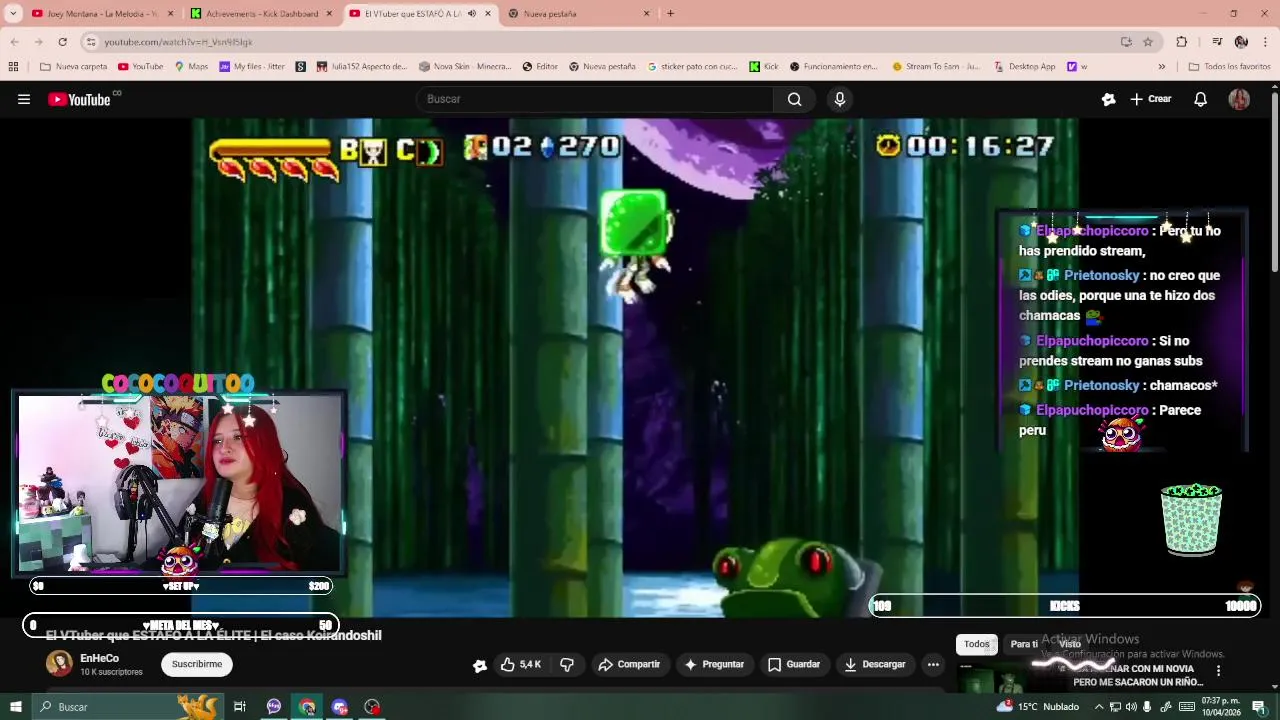
Task: Click the Preguntar button
Action: pos(714,664)
